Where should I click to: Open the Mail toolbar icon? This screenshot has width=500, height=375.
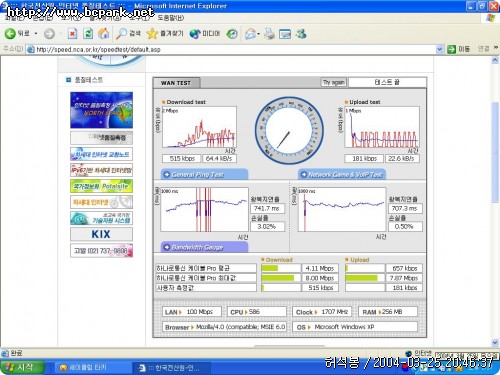coord(250,34)
